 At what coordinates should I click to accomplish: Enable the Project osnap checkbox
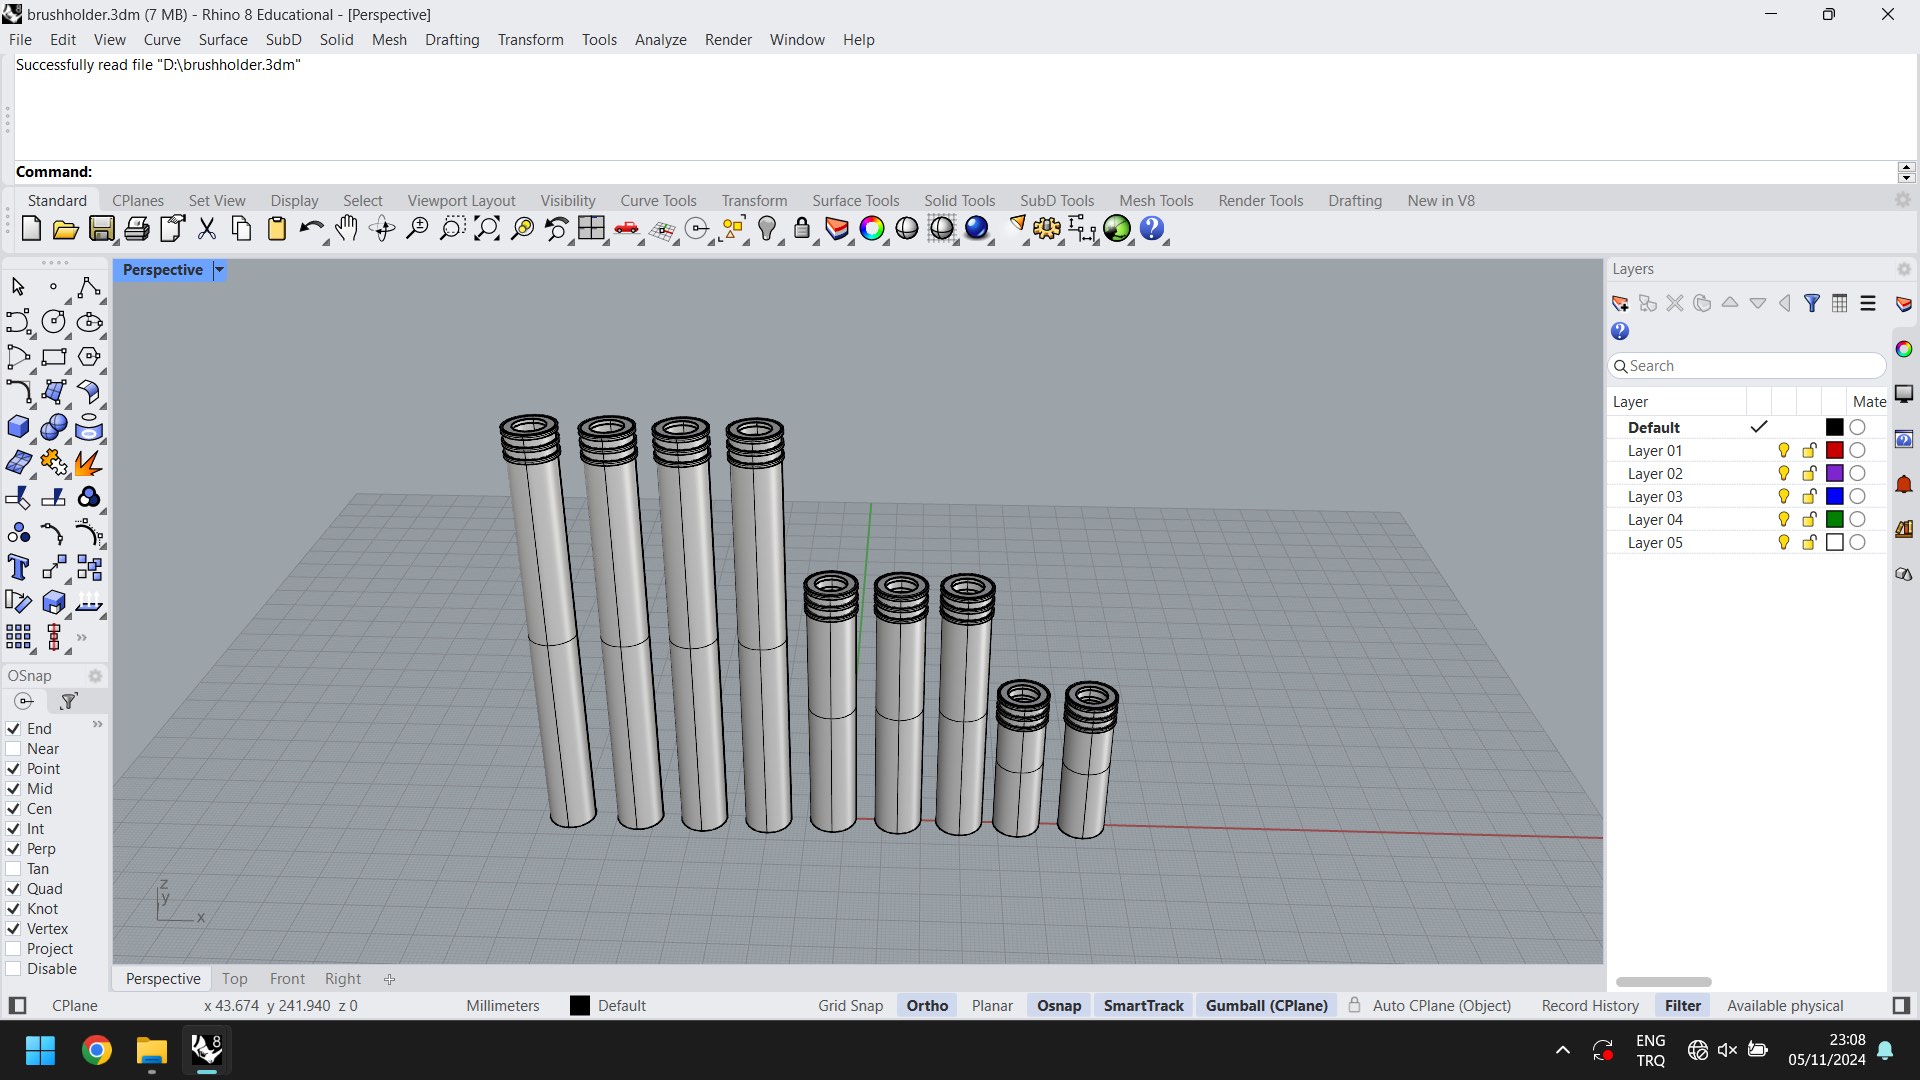tap(13, 949)
